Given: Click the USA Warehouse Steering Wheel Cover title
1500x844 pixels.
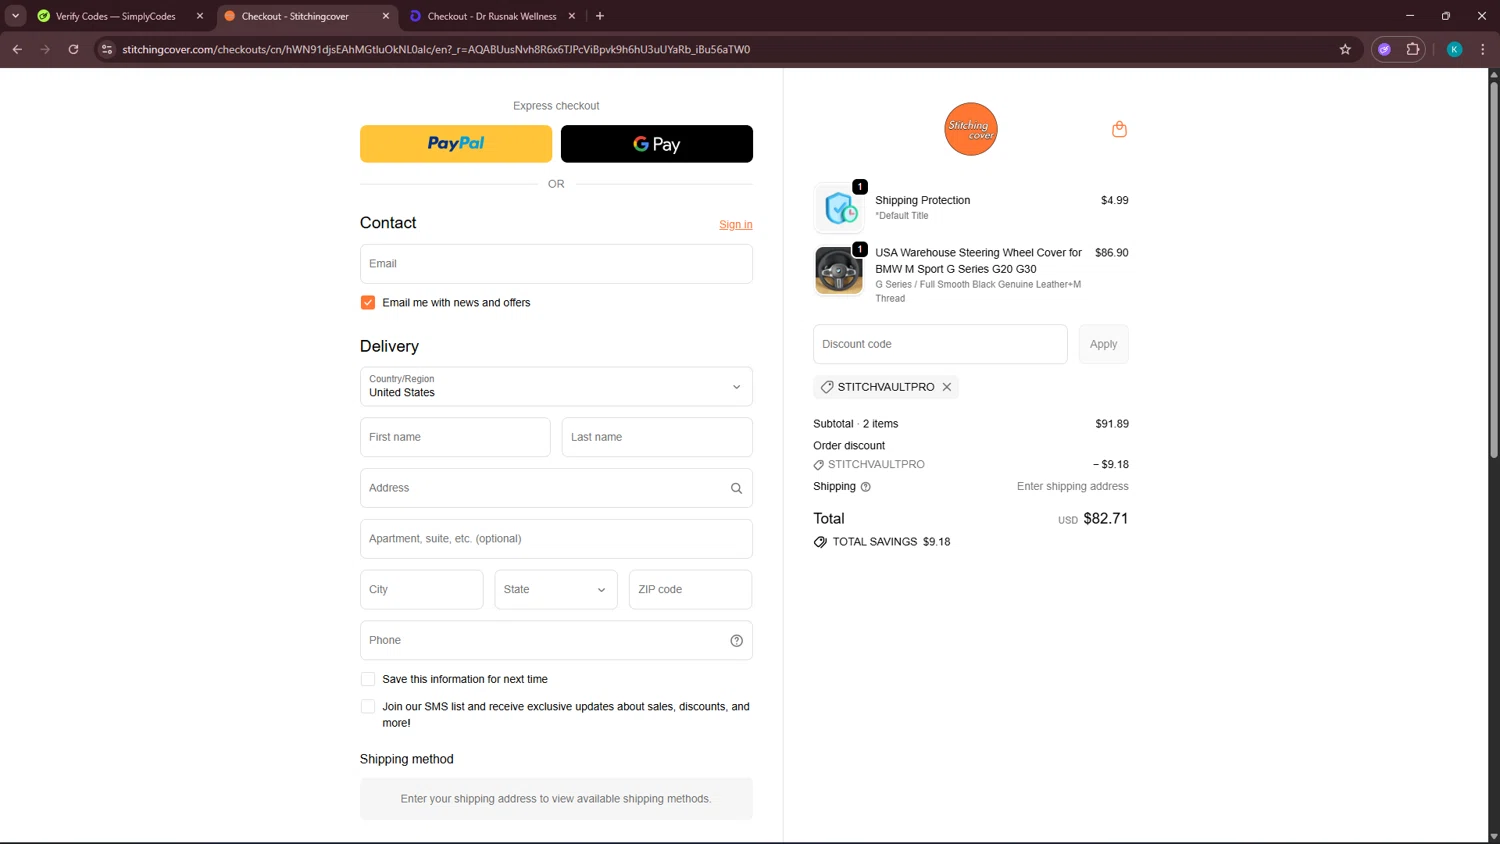Looking at the screenshot, I should (x=978, y=261).
